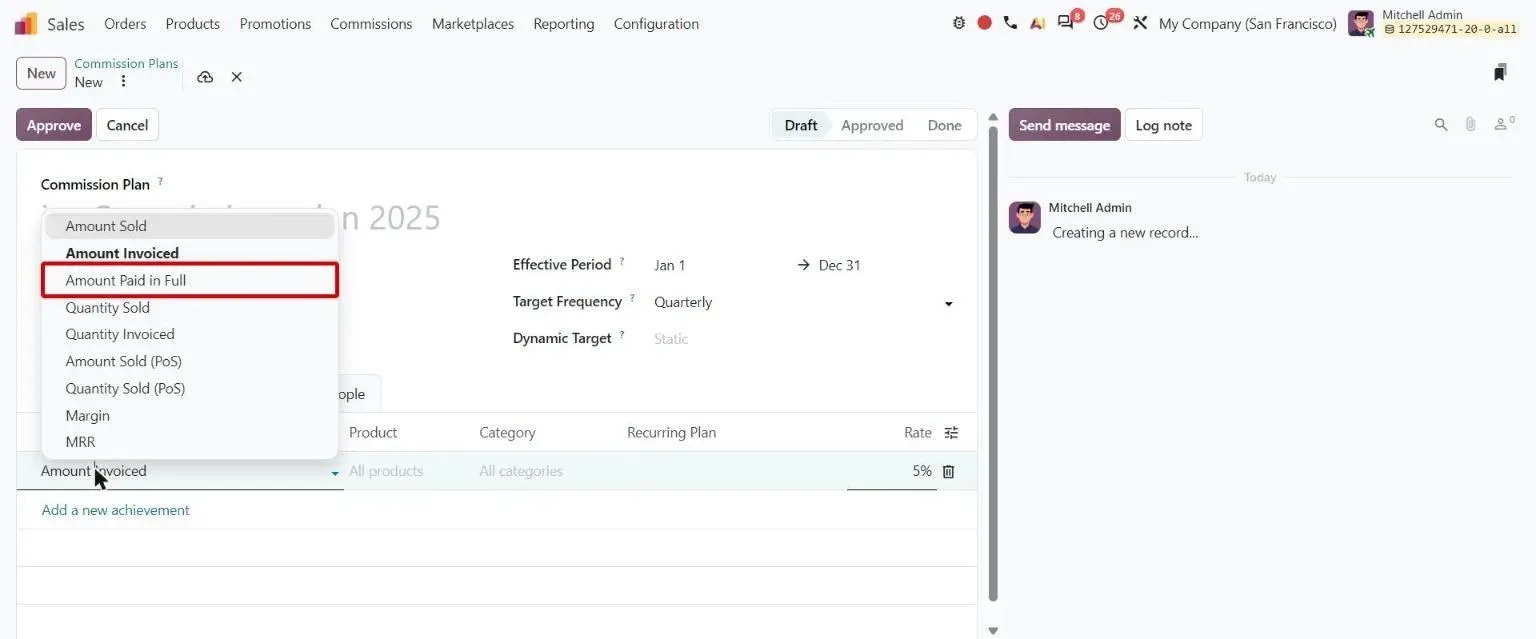Viewport: 1536px width, 639px height.
Task: Click the All categories cell
Action: click(547, 471)
